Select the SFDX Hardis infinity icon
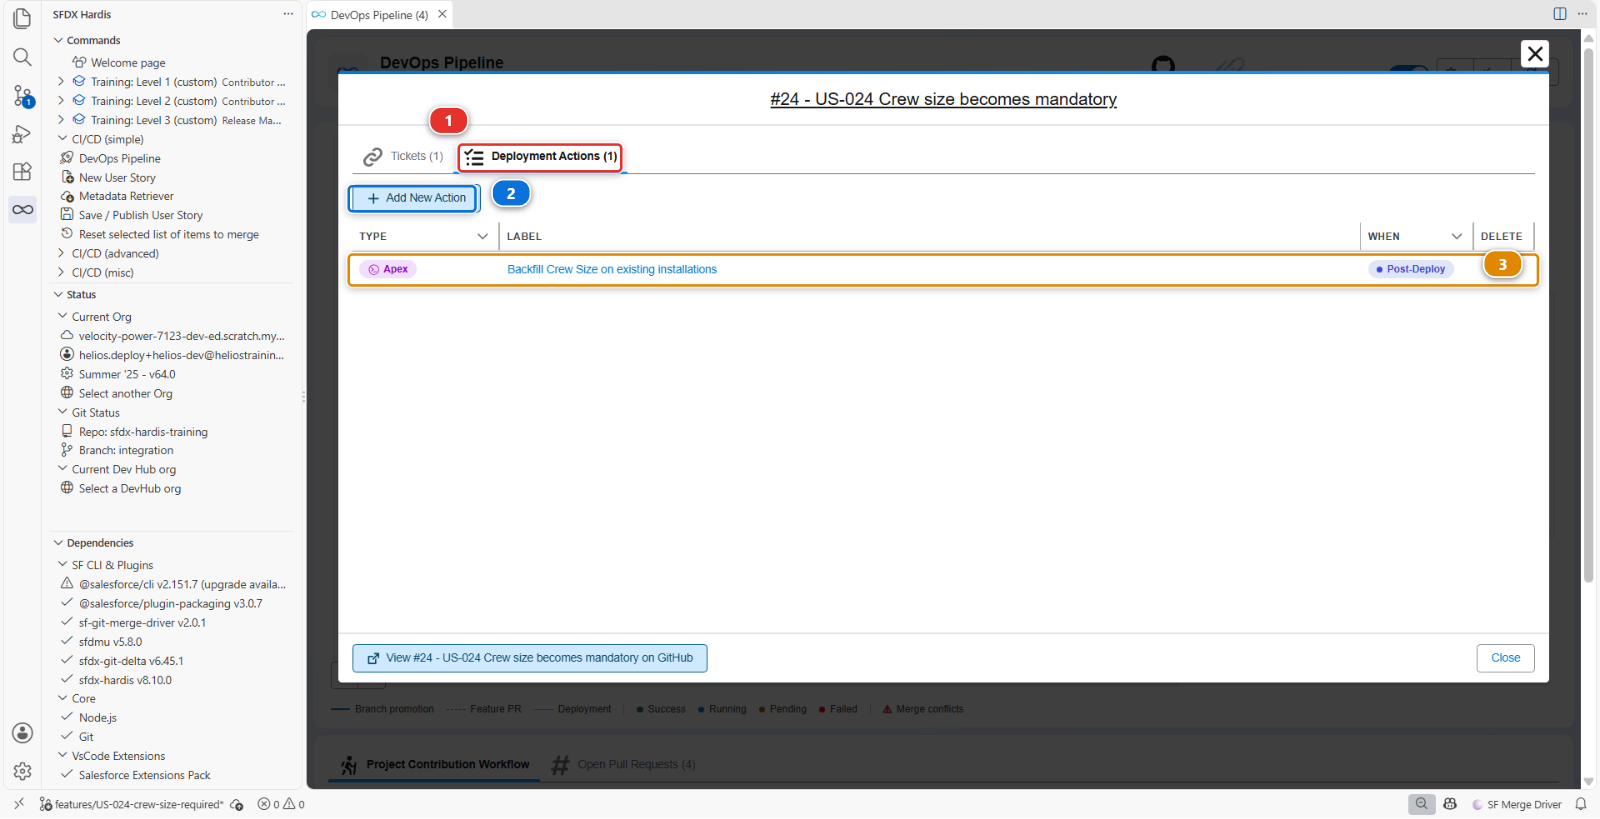The height and width of the screenshot is (819, 1600). coord(22,210)
